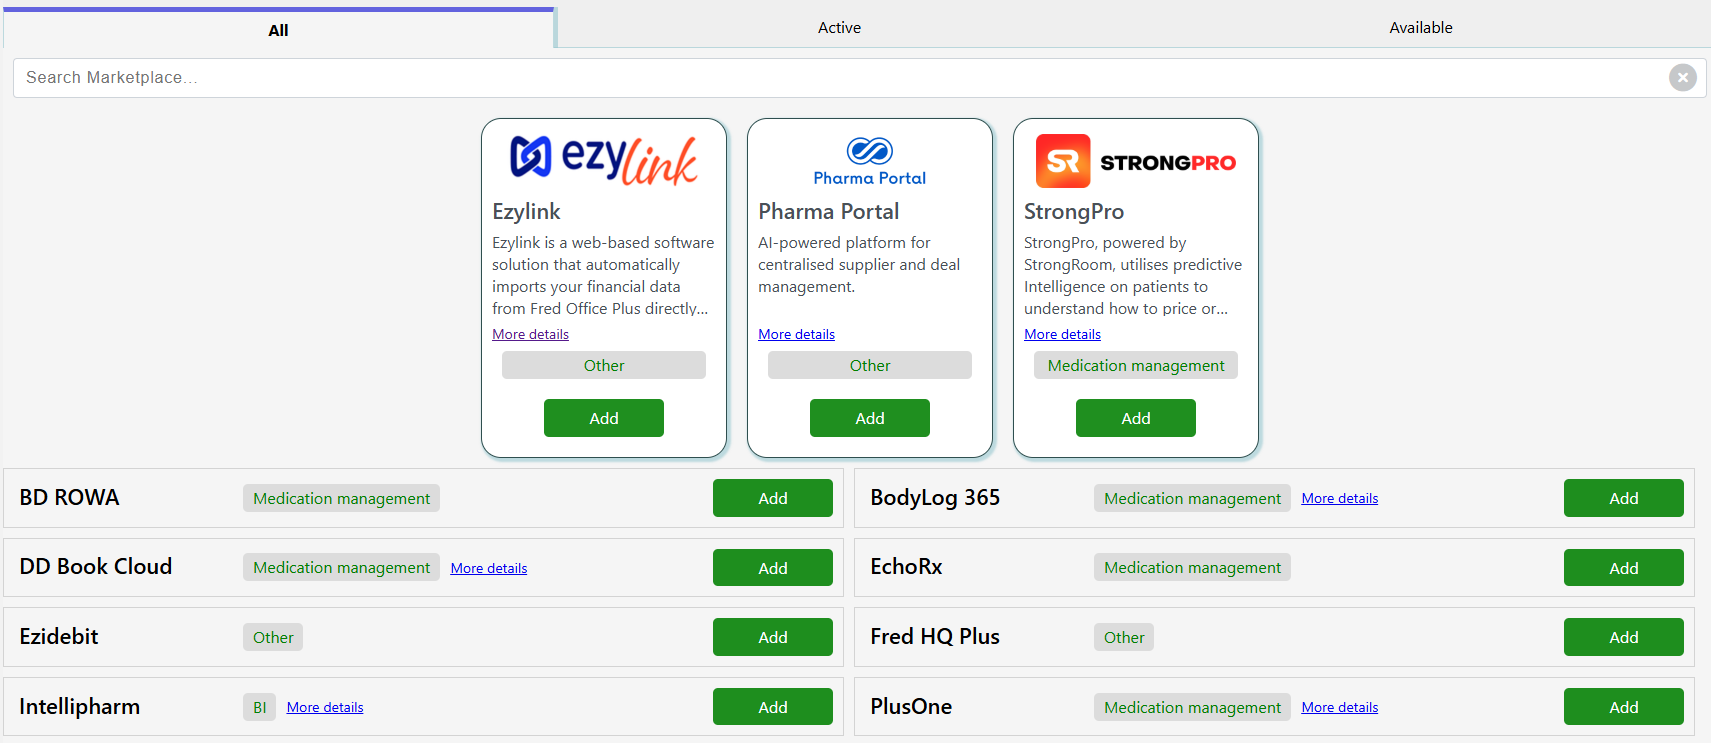This screenshot has width=1711, height=743.
Task: Click the Pharma Portal logo
Action: pos(870,161)
